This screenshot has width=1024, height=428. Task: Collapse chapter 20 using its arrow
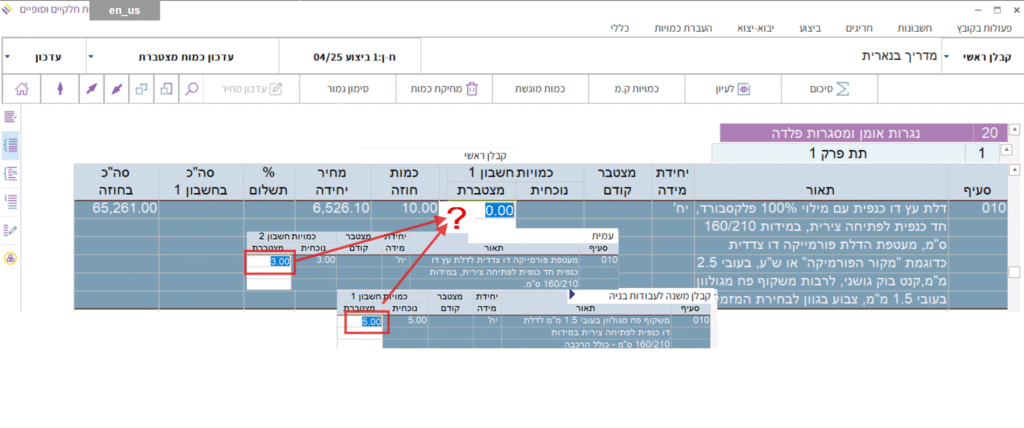[1014, 131]
